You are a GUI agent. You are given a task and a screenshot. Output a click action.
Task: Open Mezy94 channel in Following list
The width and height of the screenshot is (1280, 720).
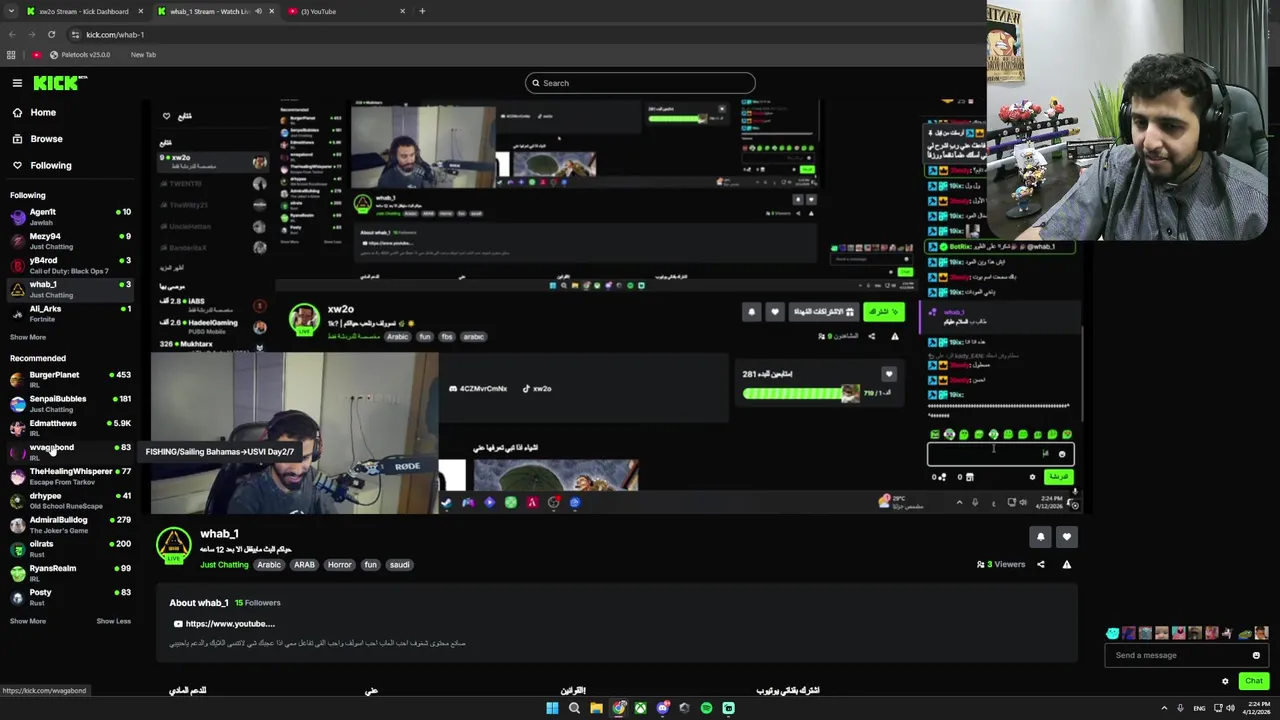pyautogui.click(x=70, y=241)
